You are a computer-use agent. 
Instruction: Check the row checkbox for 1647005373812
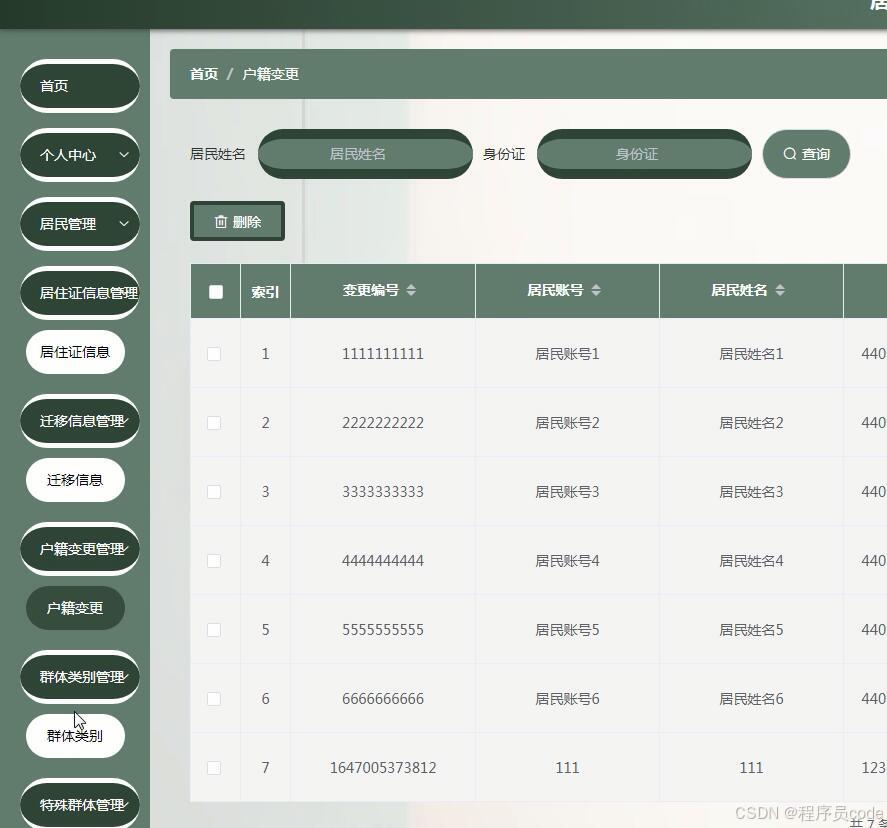(x=214, y=768)
